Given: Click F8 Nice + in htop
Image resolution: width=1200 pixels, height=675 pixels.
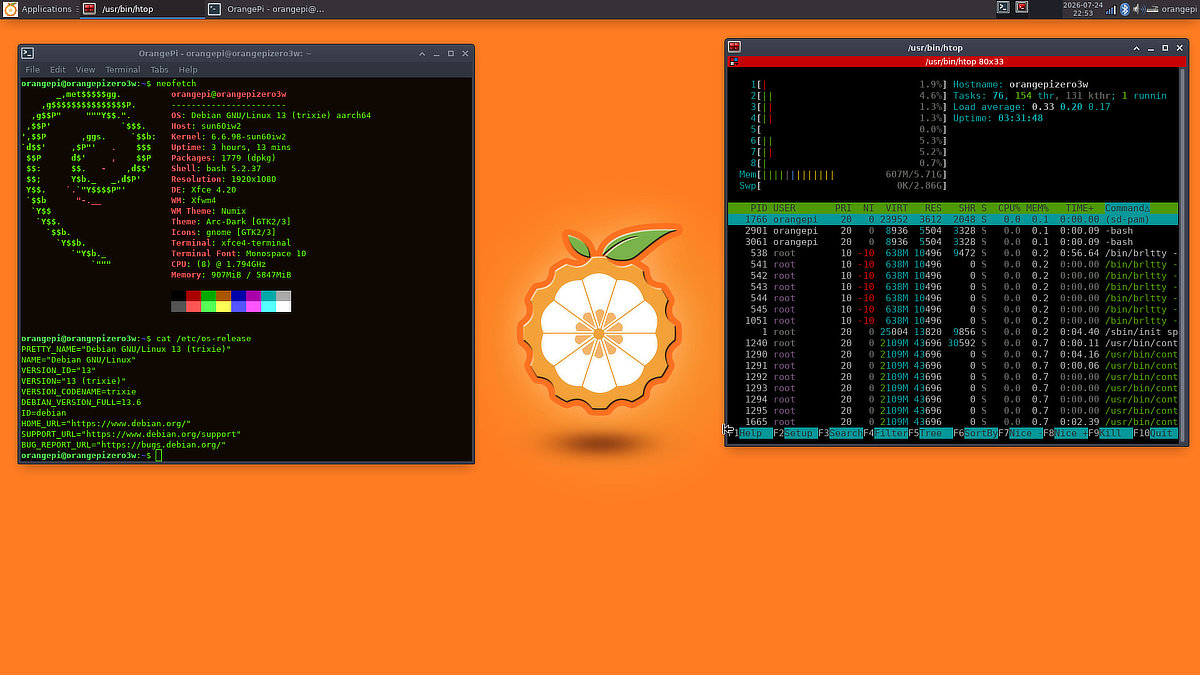Looking at the screenshot, I should (x=1065, y=433).
